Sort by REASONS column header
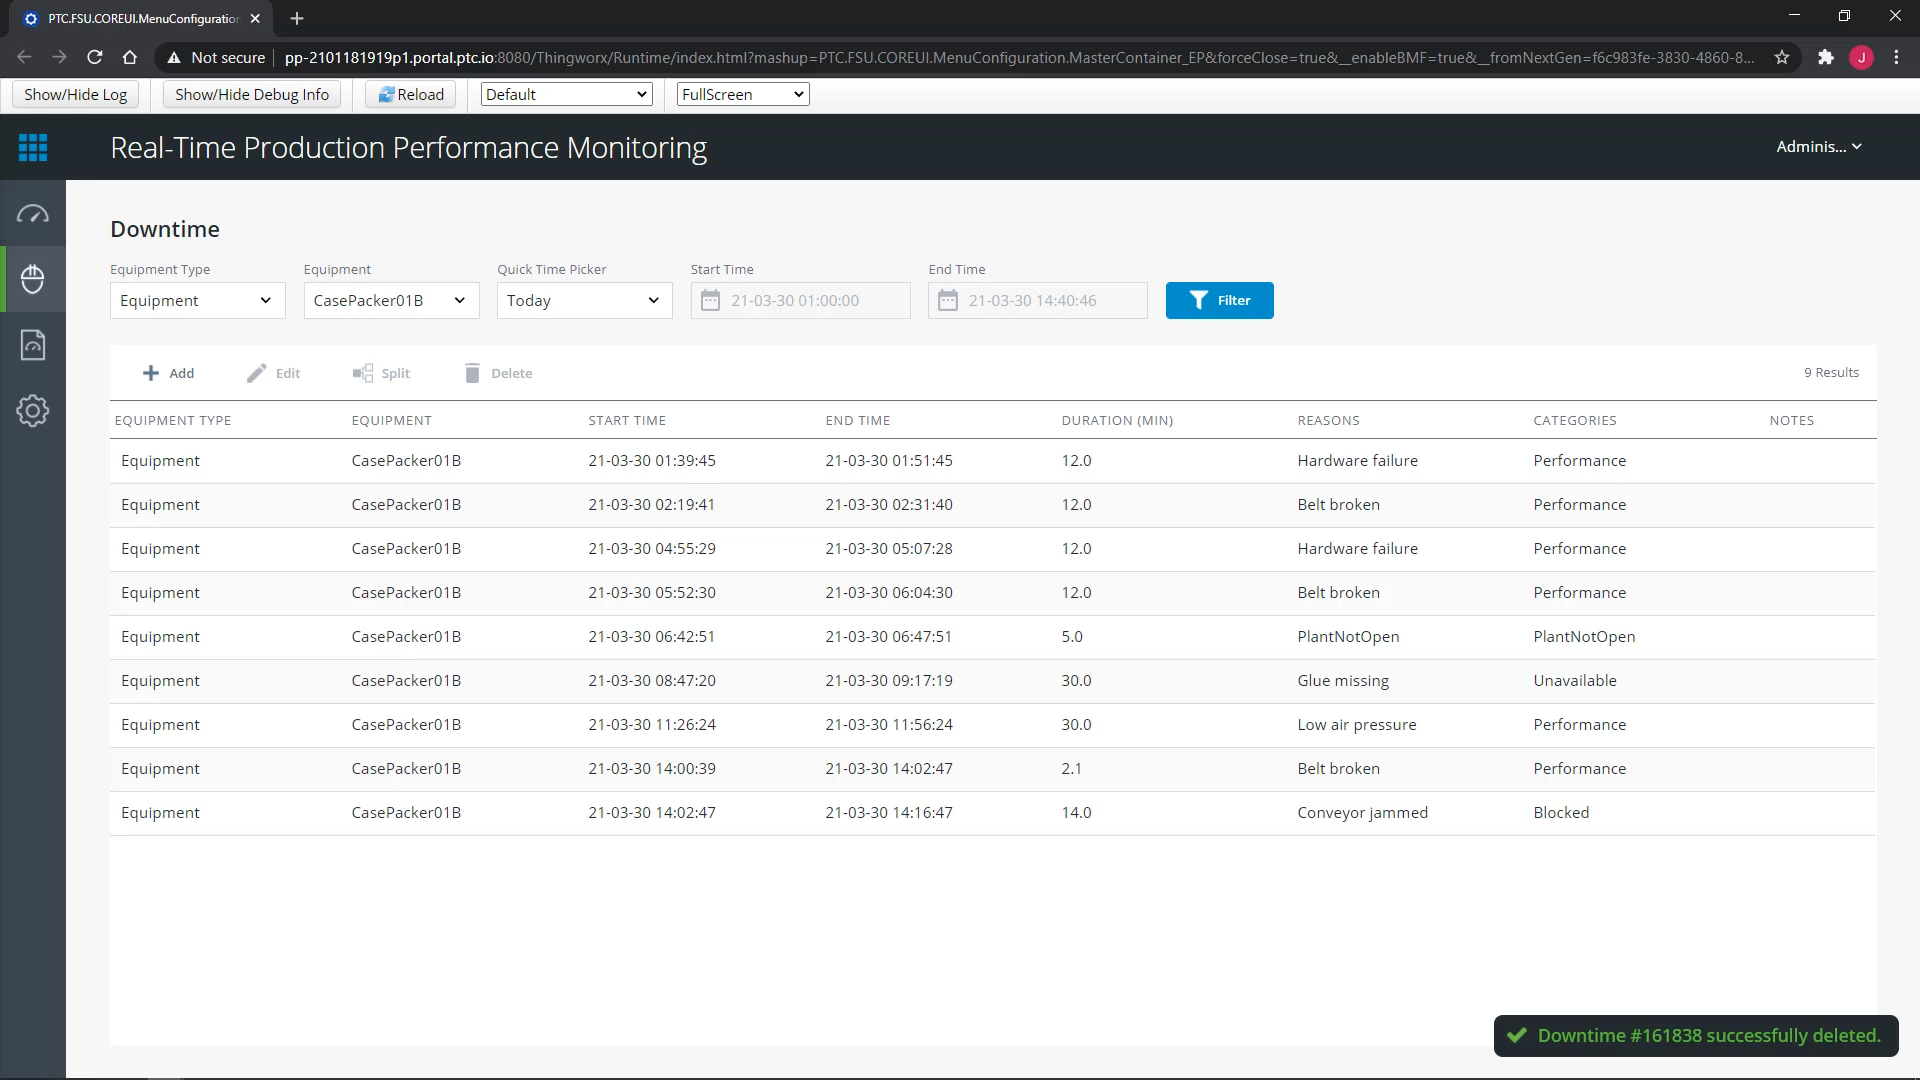The width and height of the screenshot is (1920, 1080). (1328, 421)
